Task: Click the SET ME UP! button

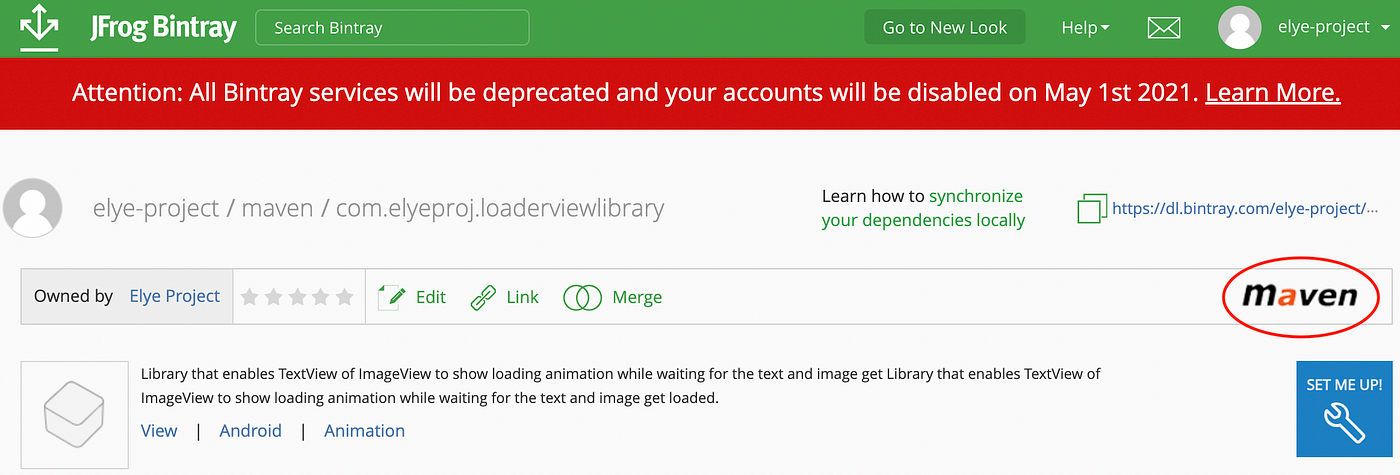Action: 1344,409
